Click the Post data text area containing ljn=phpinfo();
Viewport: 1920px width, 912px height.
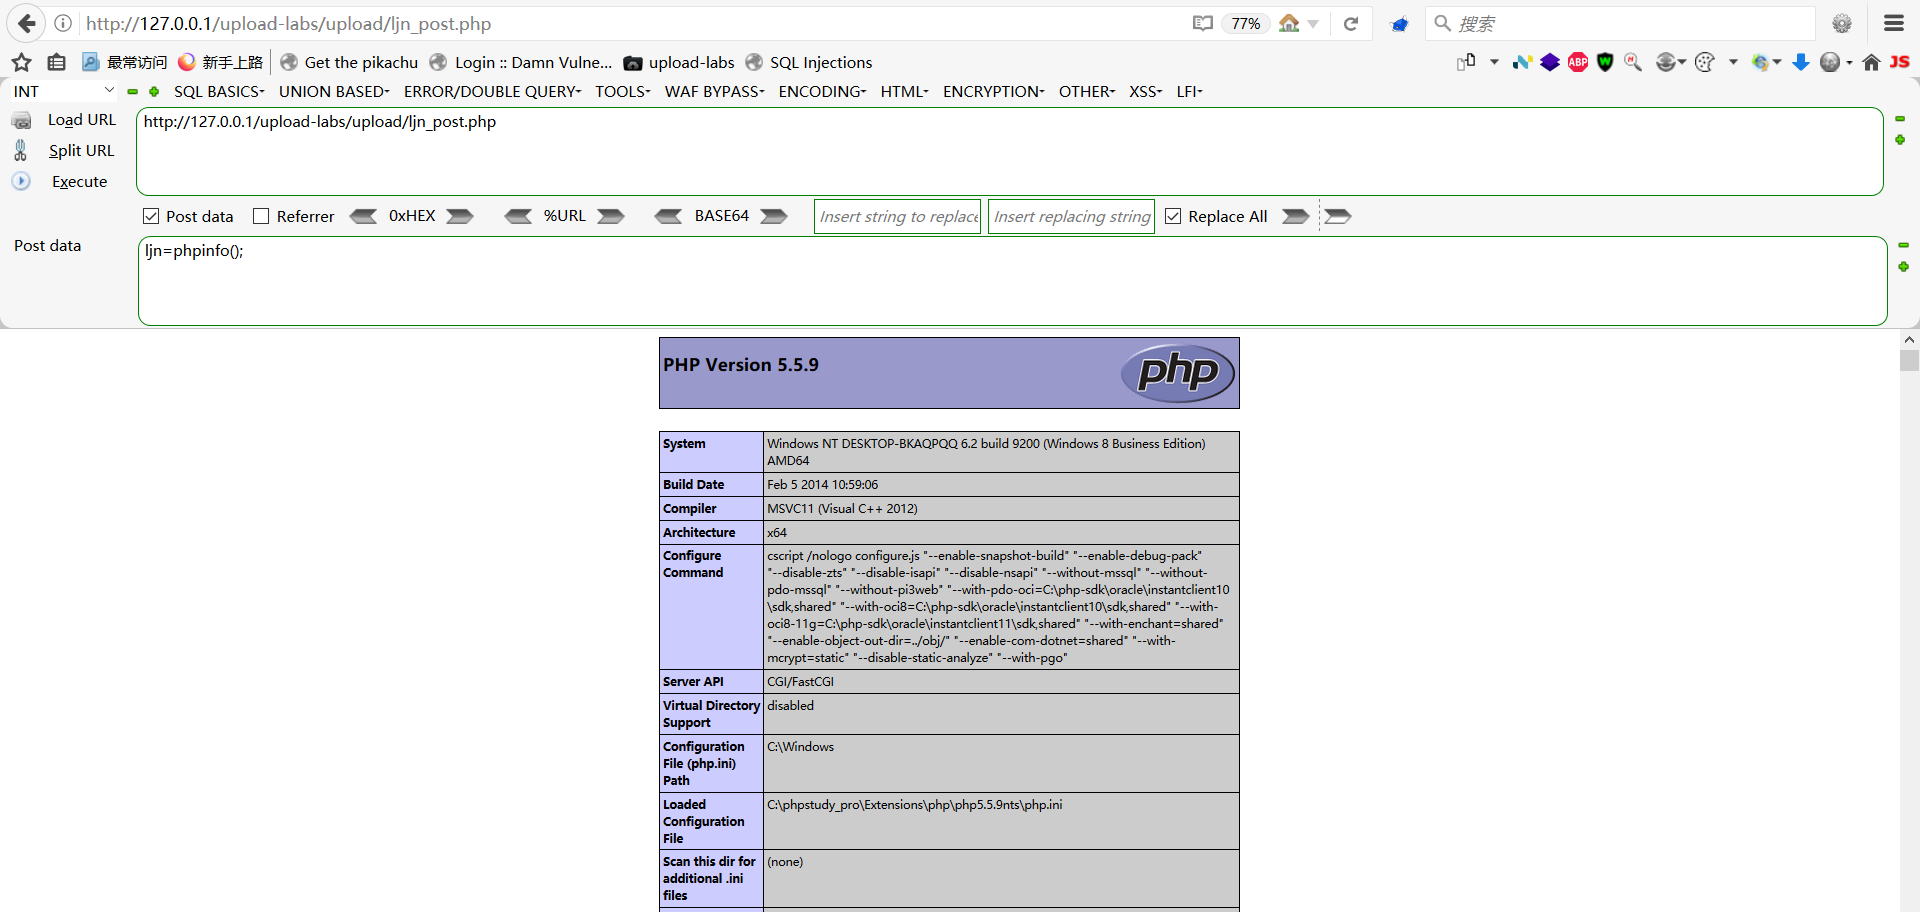pyautogui.click(x=1012, y=281)
